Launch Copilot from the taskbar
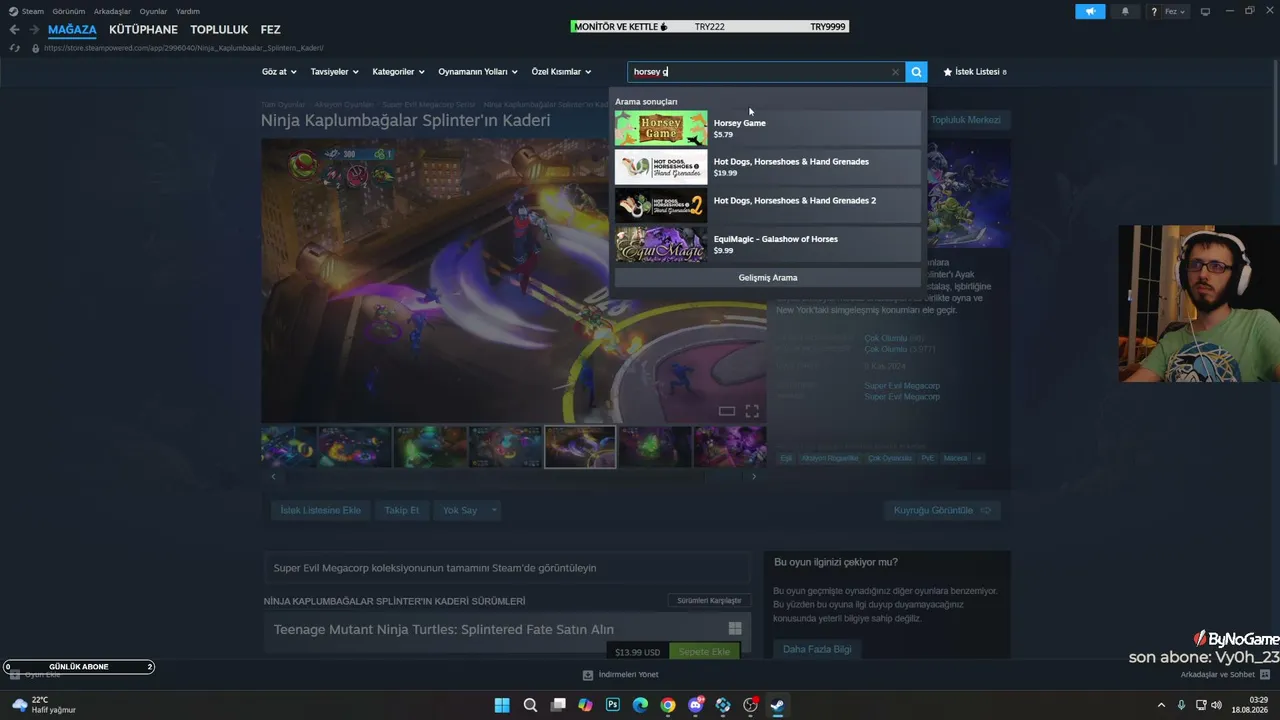Image resolution: width=1280 pixels, height=720 pixels. (x=585, y=705)
